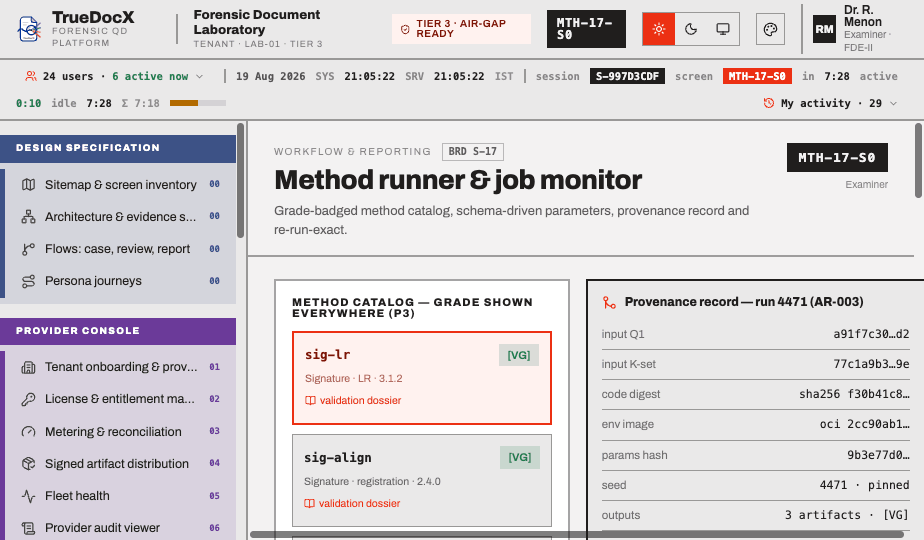Image resolution: width=924 pixels, height=540 pixels.
Task: Click the params hash 9b3e77d0 value
Action: [x=878, y=455]
